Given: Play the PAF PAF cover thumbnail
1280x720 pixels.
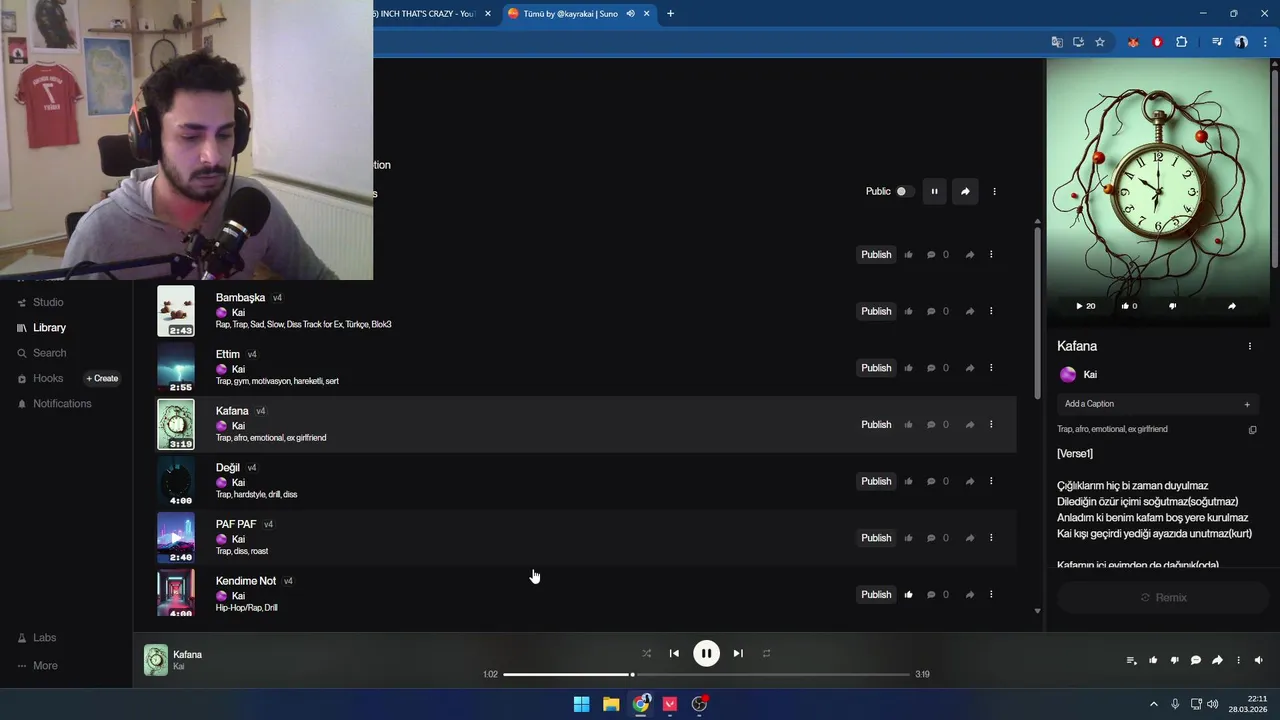Looking at the screenshot, I should (176, 538).
